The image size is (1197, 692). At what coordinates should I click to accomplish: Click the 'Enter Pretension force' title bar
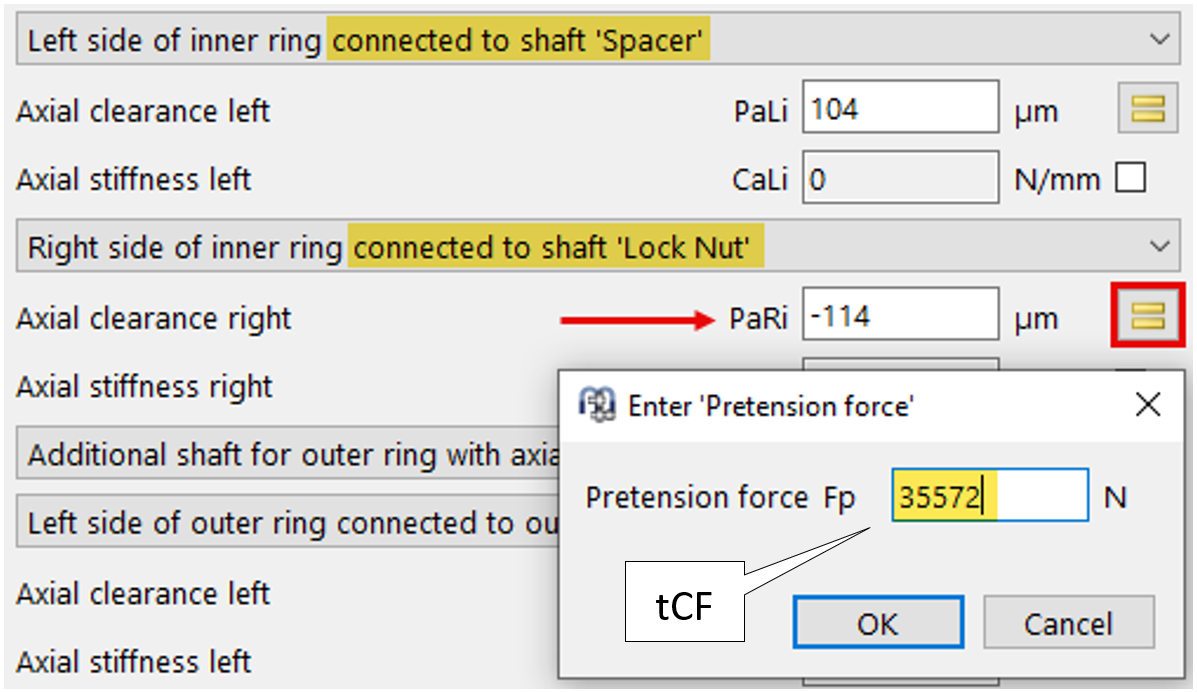coord(850,405)
